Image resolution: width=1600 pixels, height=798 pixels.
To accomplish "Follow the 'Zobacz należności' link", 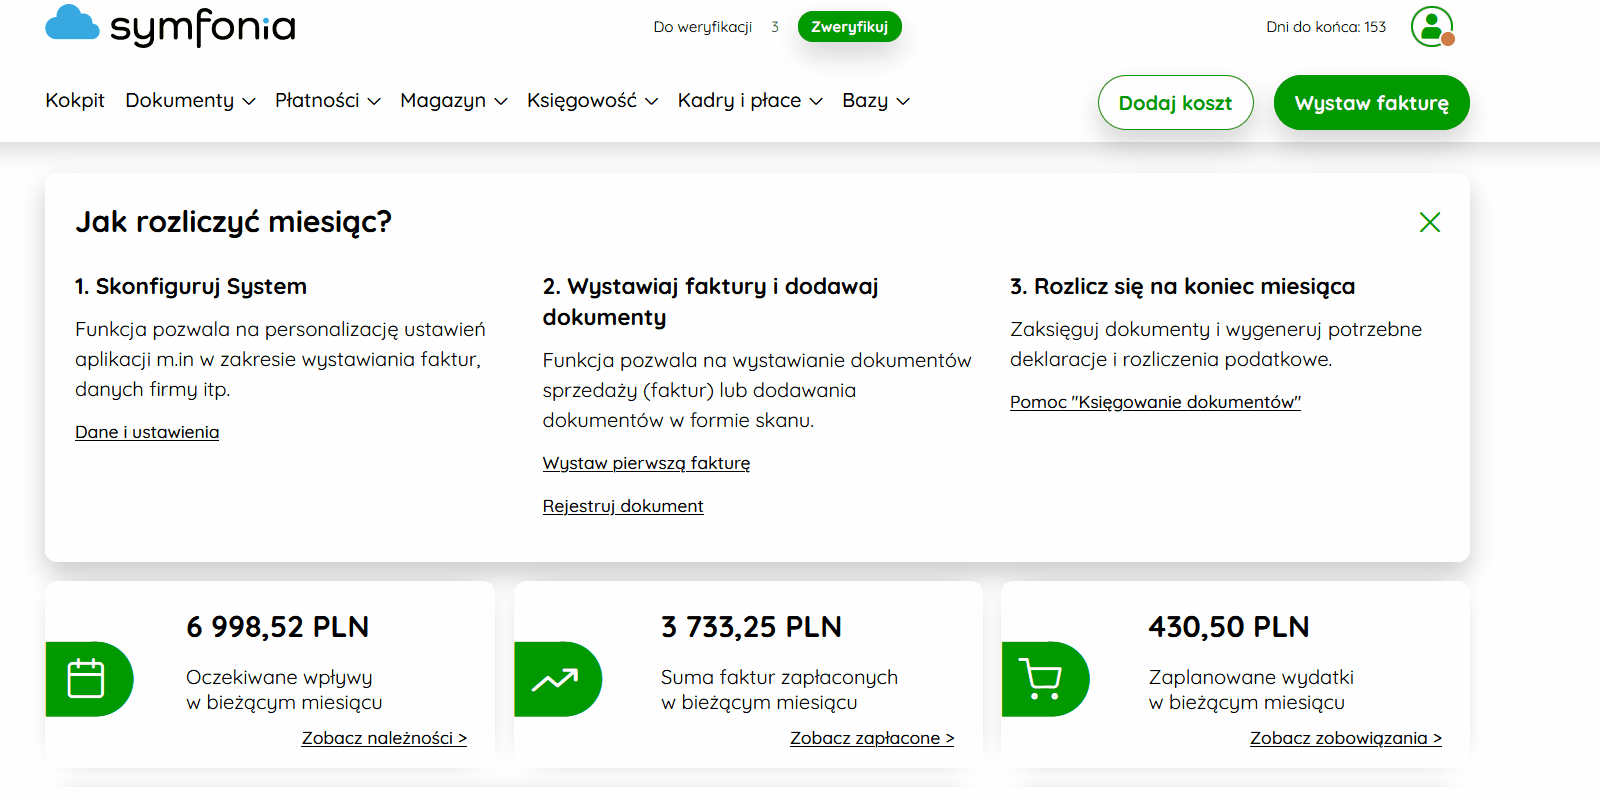I will point(384,738).
